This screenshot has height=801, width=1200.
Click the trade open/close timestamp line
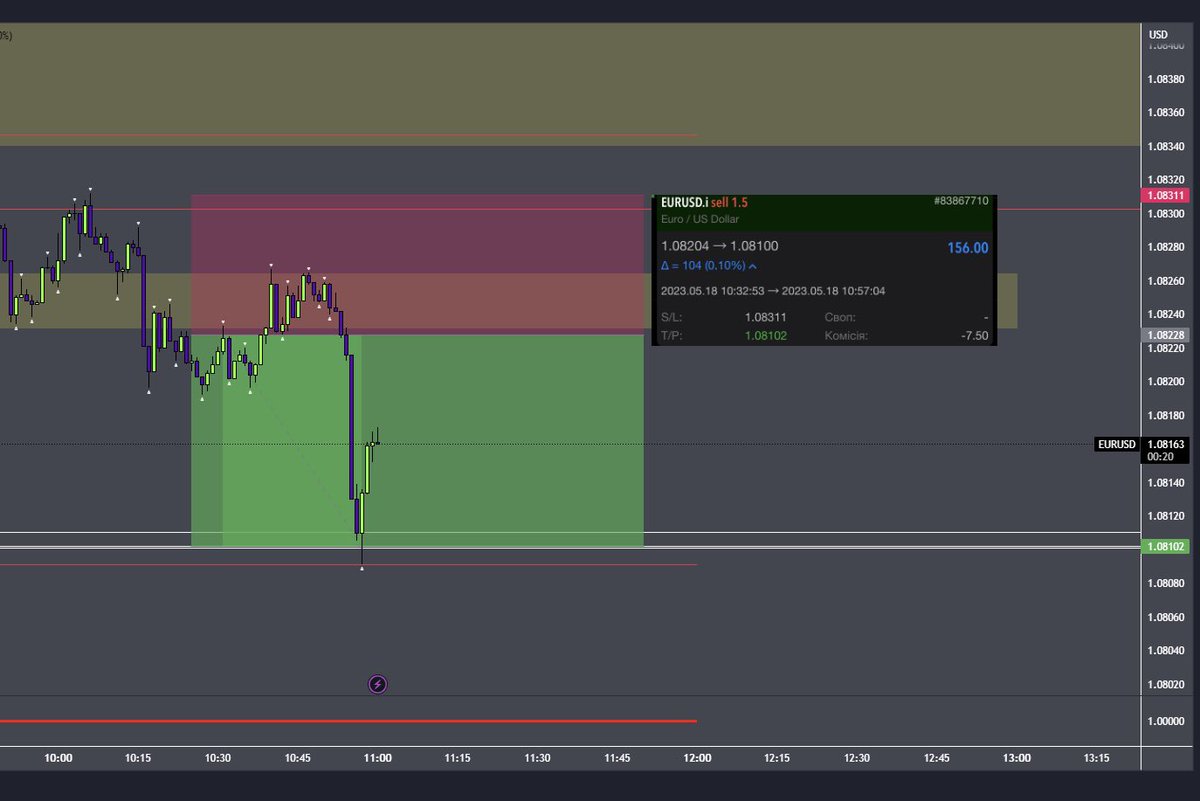(773, 291)
